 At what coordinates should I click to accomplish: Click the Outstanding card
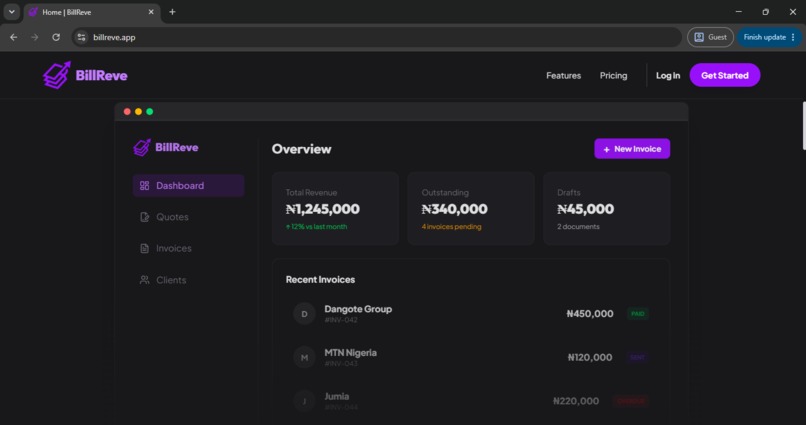[x=471, y=208]
